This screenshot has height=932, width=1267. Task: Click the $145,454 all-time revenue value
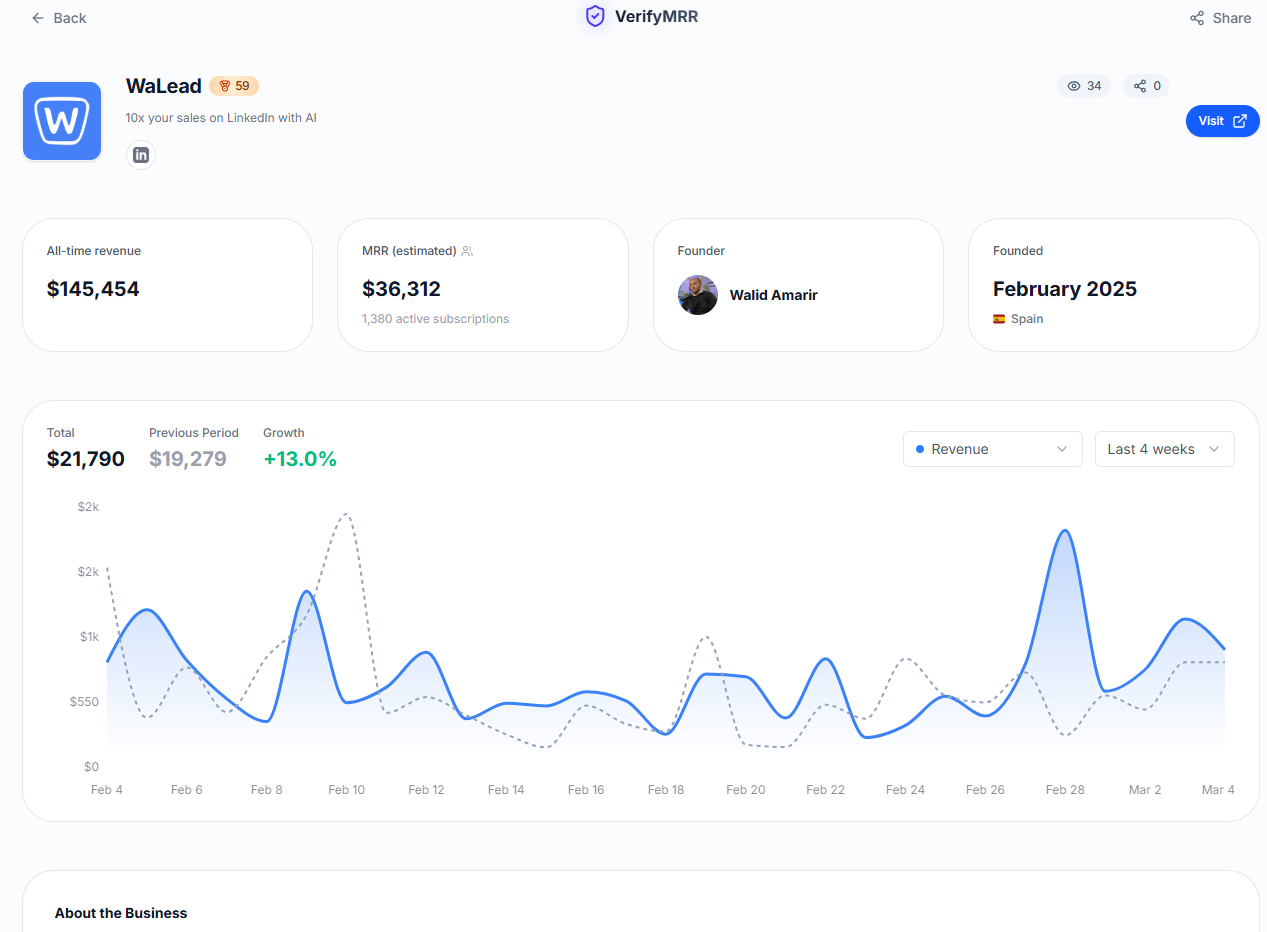click(93, 289)
